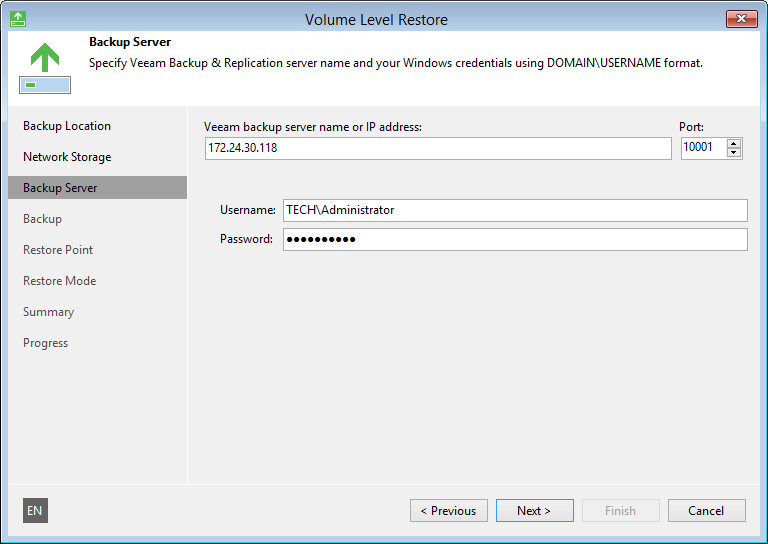Focus the Username field

pos(515,210)
